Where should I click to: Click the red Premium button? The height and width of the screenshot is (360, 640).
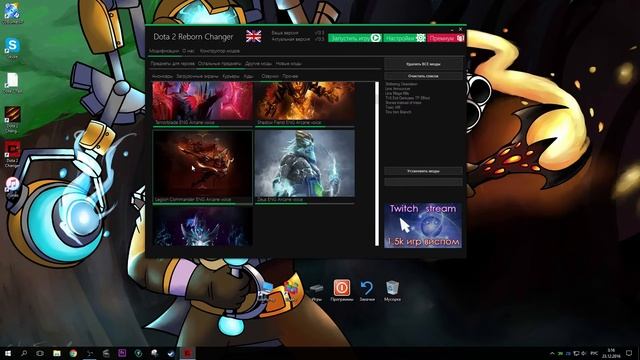[x=446, y=38]
